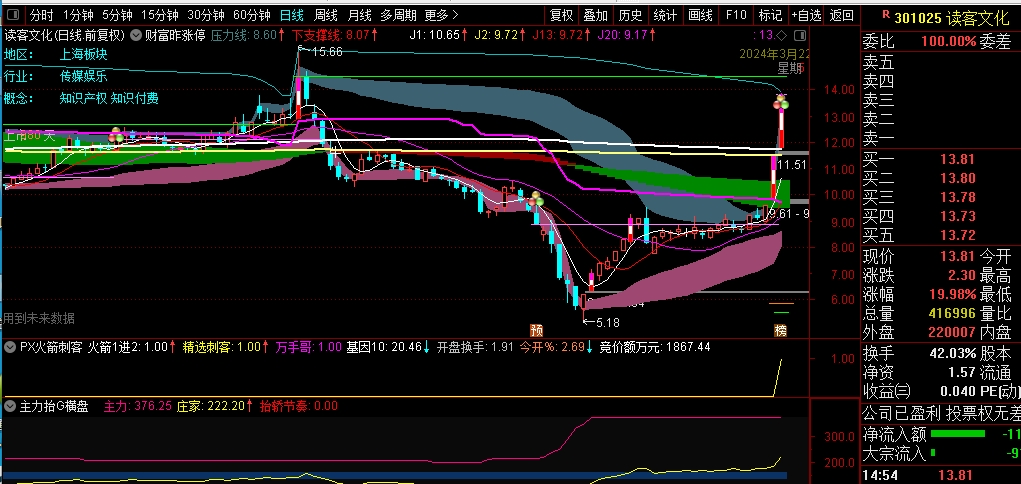The image size is (1021, 484).
Task: Select the 60分钟 period tab
Action: pyautogui.click(x=252, y=14)
